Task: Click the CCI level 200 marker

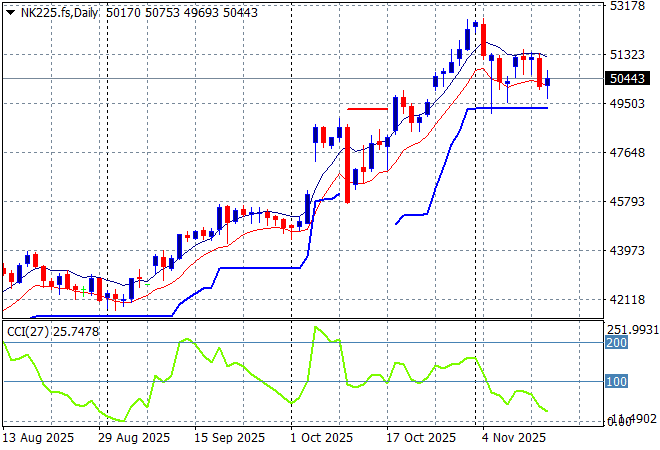Action: (x=615, y=342)
